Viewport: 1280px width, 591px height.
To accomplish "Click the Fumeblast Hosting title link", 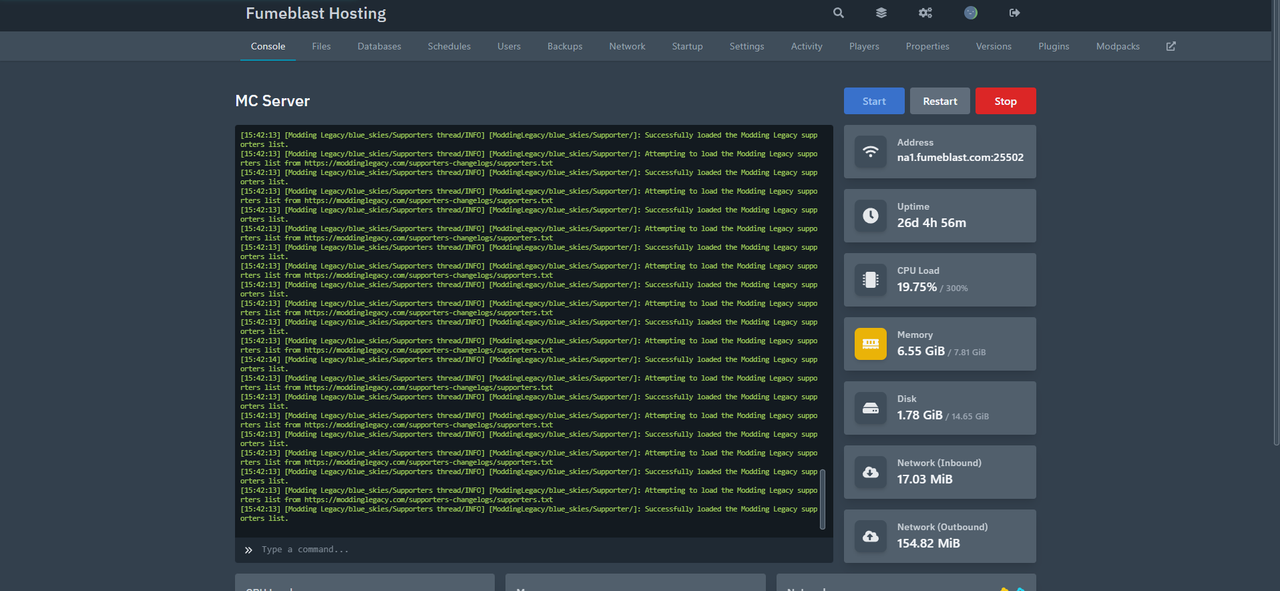I will tap(316, 14).
